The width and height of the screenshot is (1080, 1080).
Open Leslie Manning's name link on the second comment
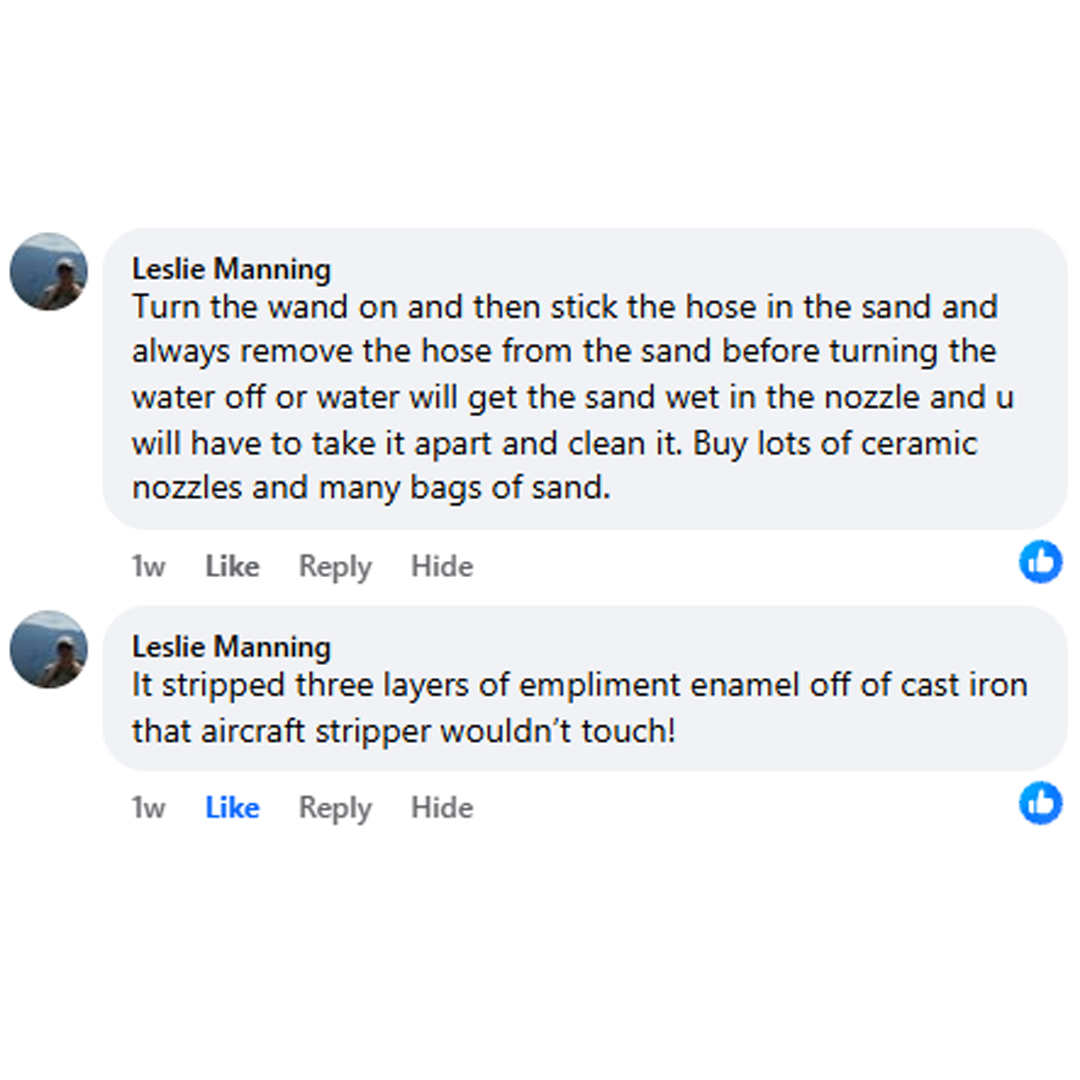231,646
